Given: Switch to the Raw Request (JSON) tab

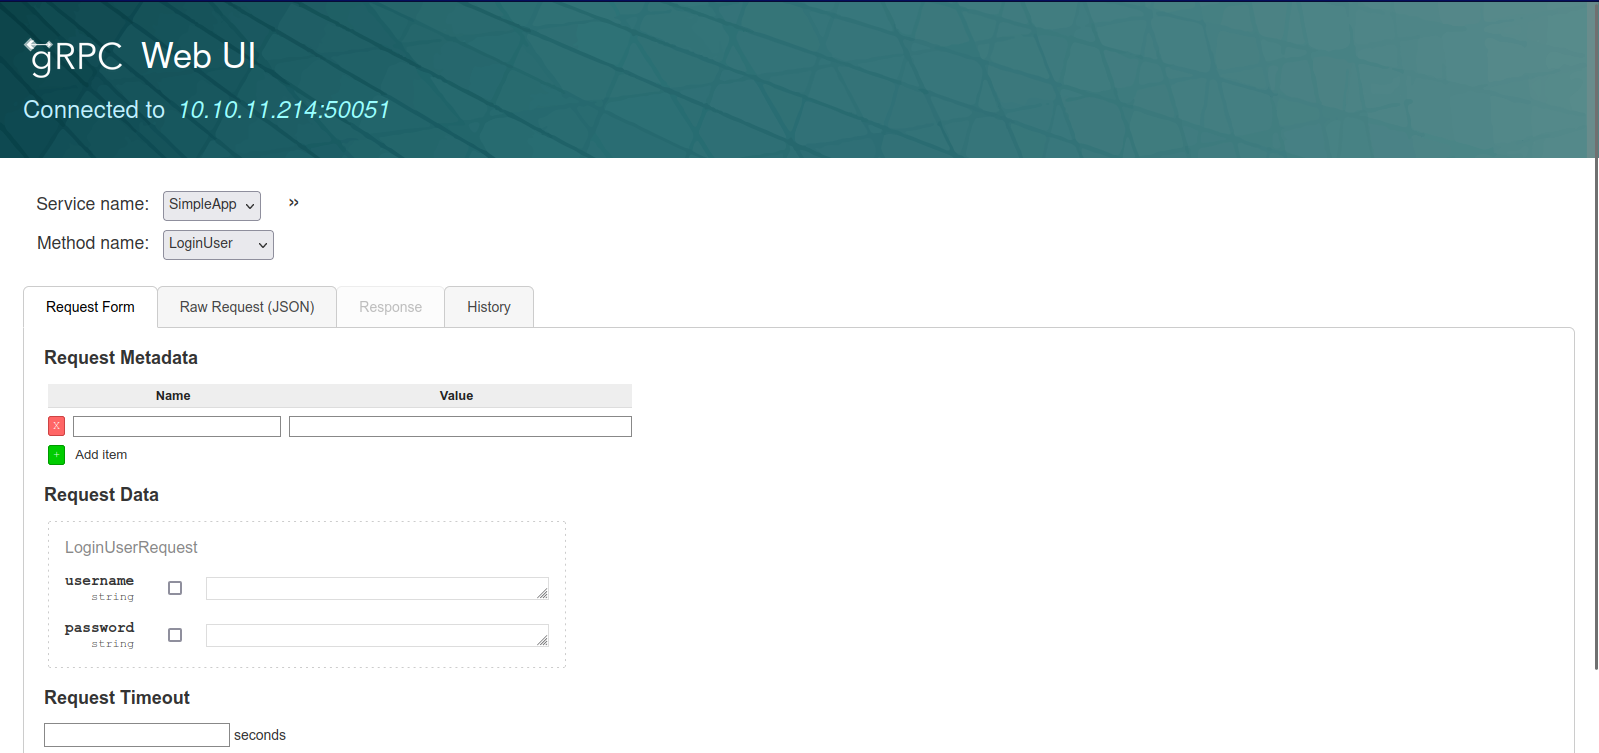Looking at the screenshot, I should click(x=247, y=307).
